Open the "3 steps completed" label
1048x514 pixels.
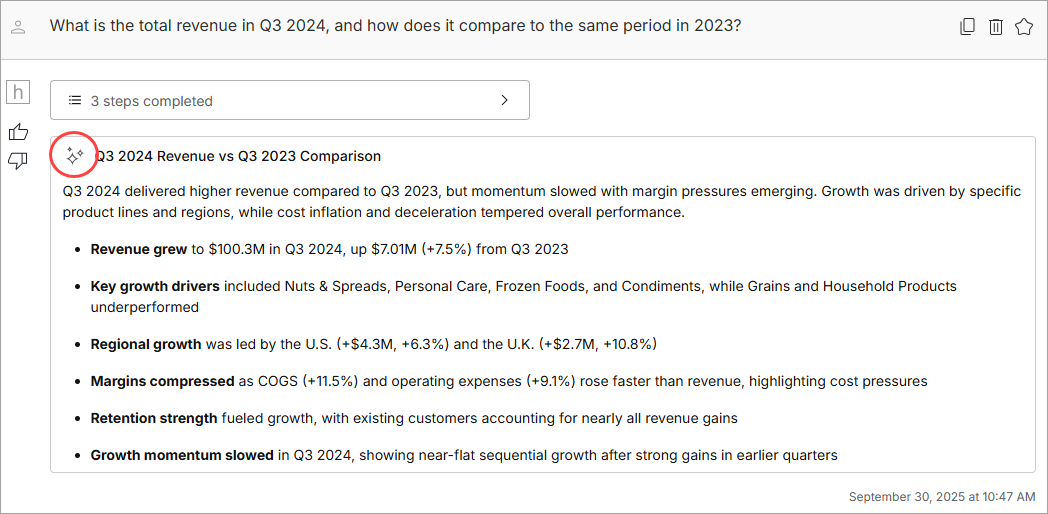151,101
